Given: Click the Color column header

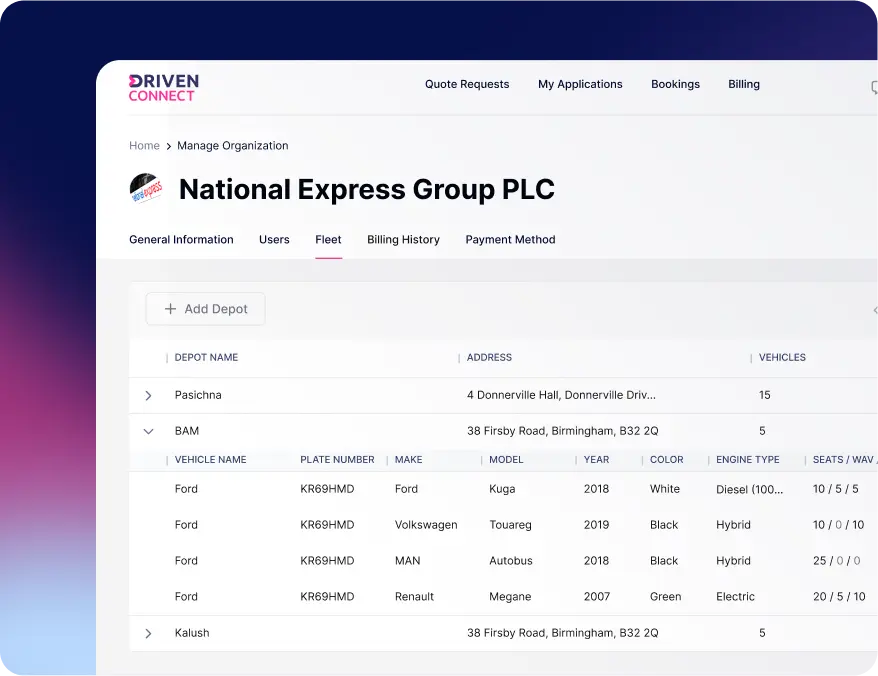Looking at the screenshot, I should pyautogui.click(x=666, y=460).
